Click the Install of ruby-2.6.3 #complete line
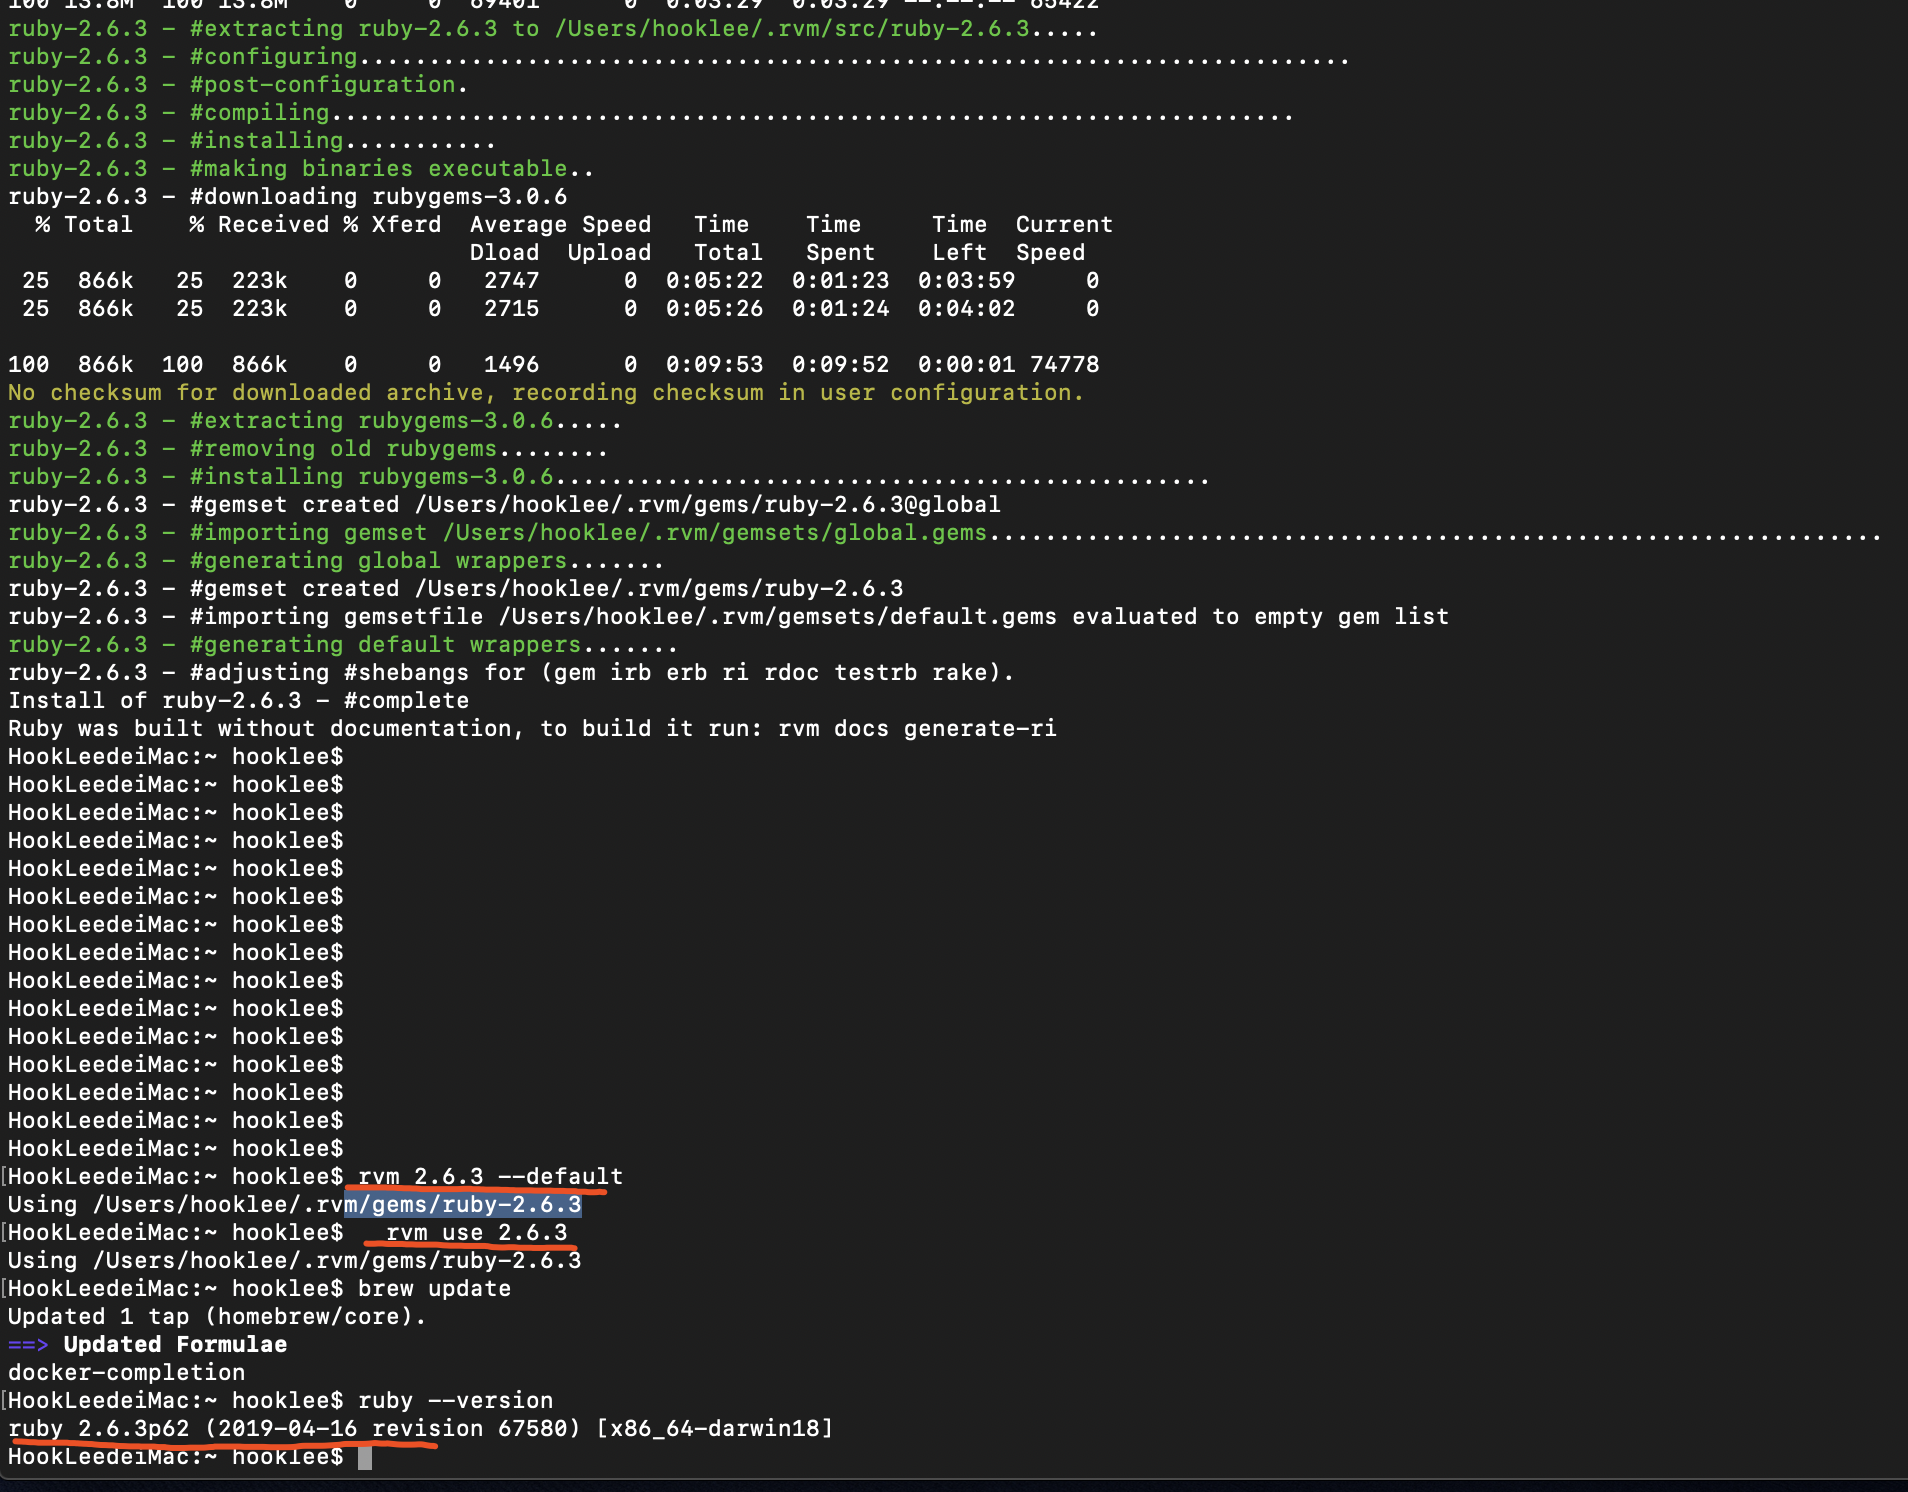Image resolution: width=1908 pixels, height=1492 pixels. coord(238,701)
